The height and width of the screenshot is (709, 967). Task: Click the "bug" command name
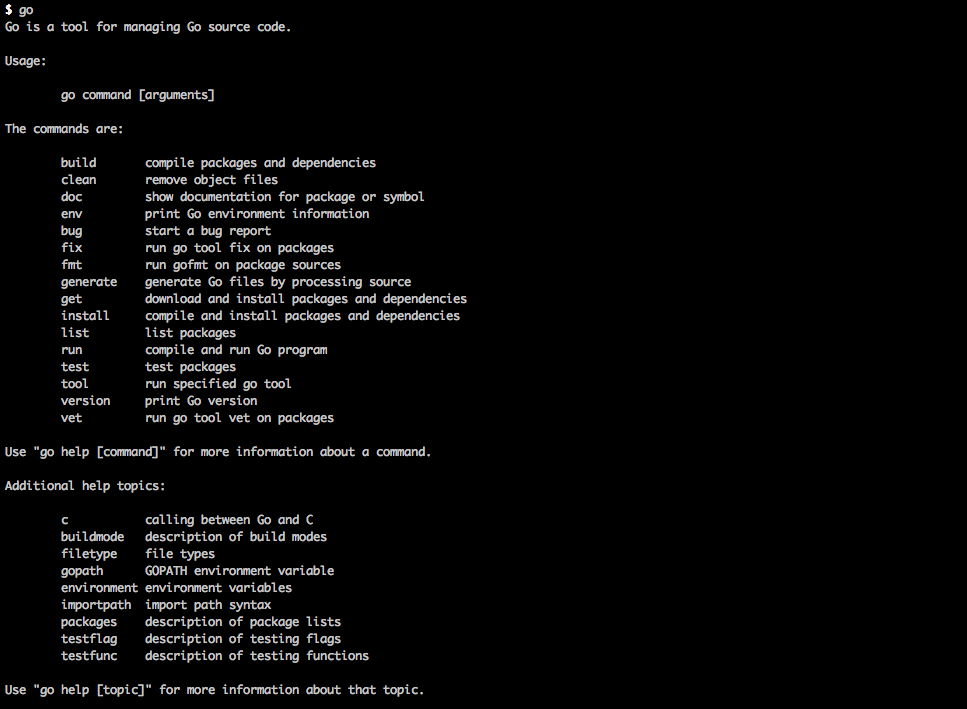[x=71, y=231]
